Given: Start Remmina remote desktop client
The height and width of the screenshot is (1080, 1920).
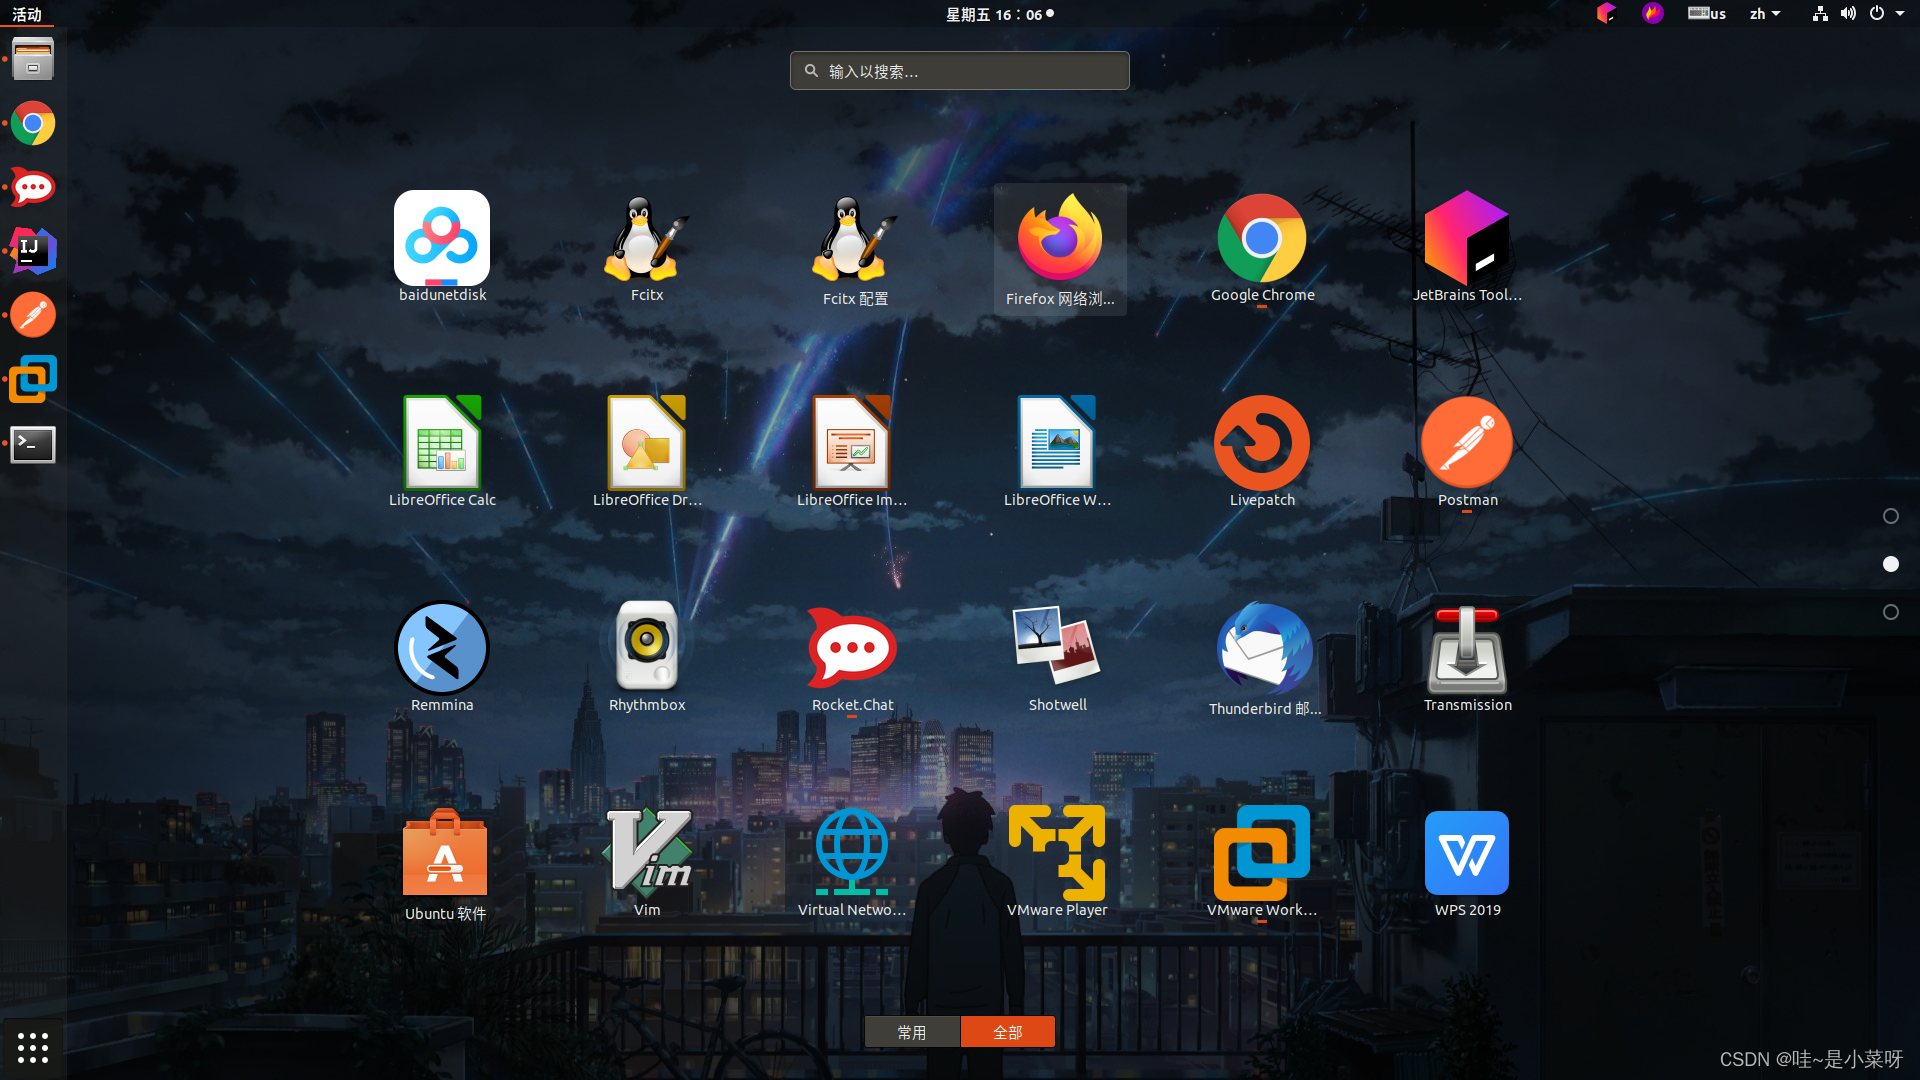Looking at the screenshot, I should pyautogui.click(x=442, y=649).
